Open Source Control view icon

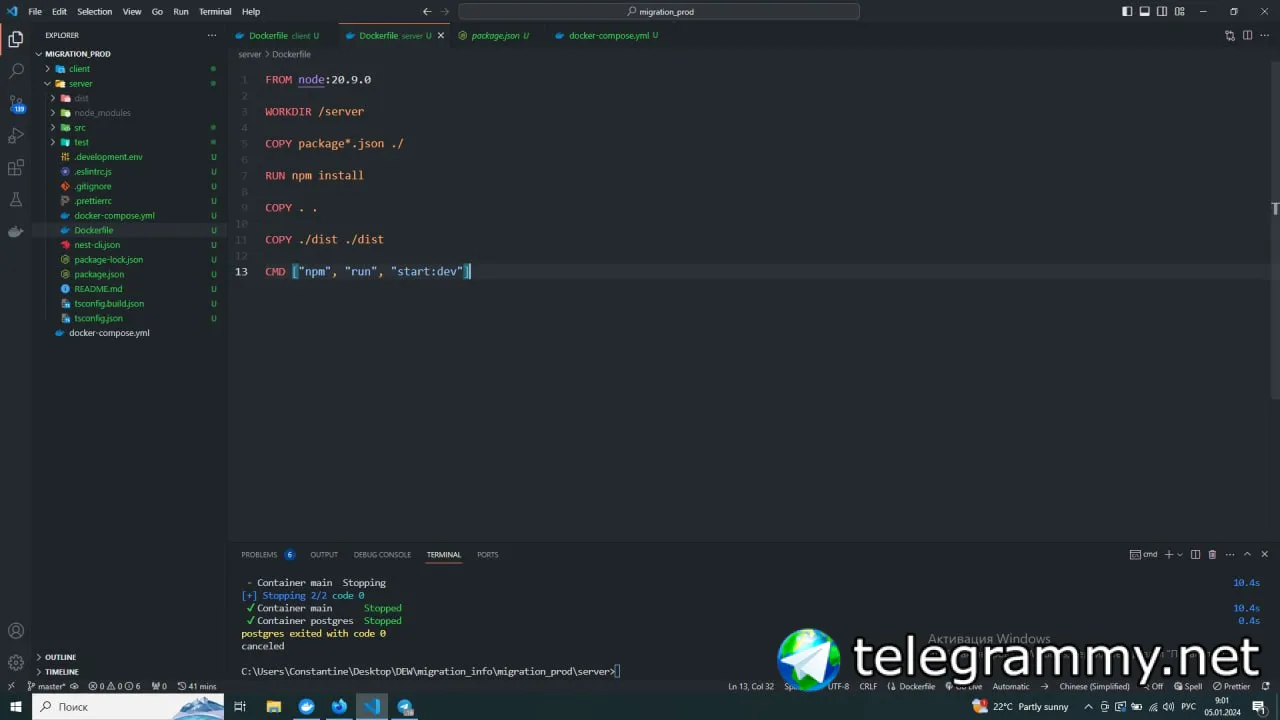pos(16,104)
